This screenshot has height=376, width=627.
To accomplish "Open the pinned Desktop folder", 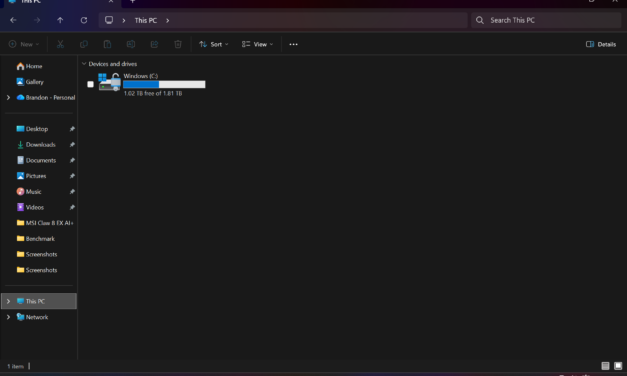I will click(32, 129).
